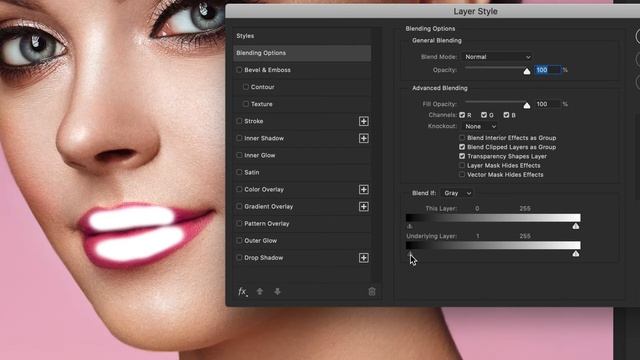Select Blending Options in Styles list

302,53
